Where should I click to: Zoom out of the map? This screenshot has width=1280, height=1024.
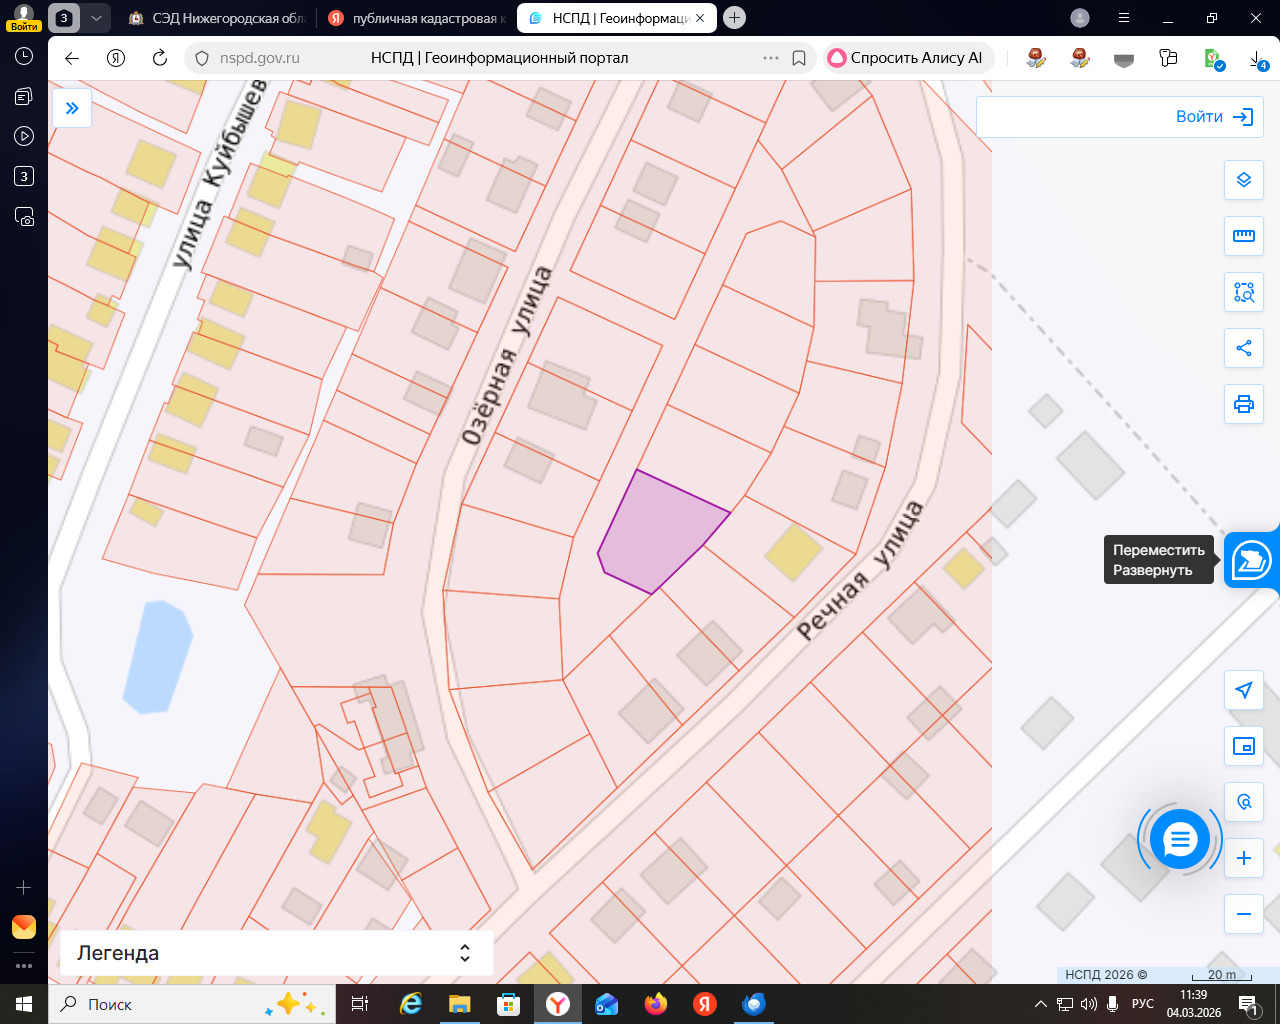coord(1244,914)
